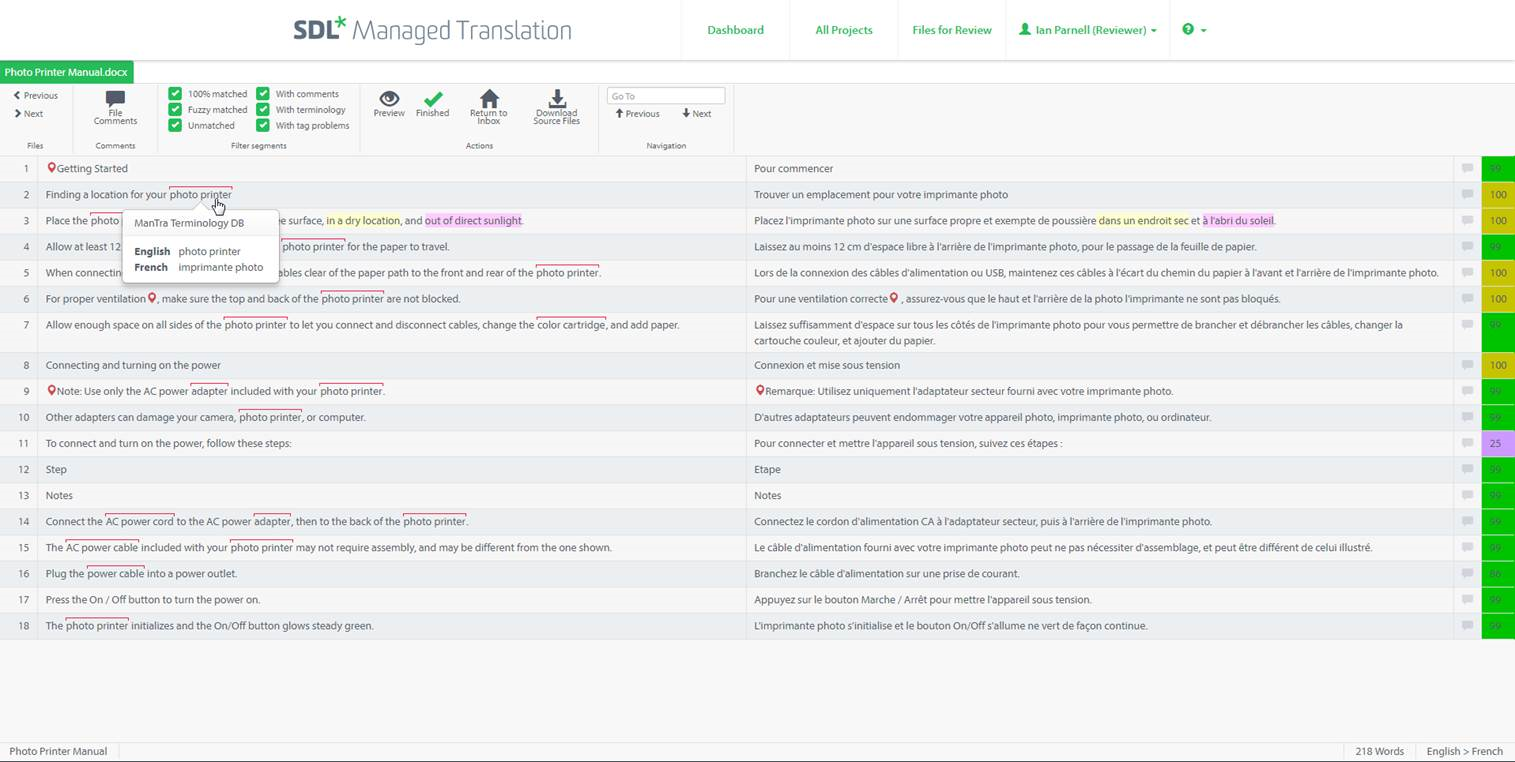
Task: Click comment icon for segment 7
Action: [1467, 324]
